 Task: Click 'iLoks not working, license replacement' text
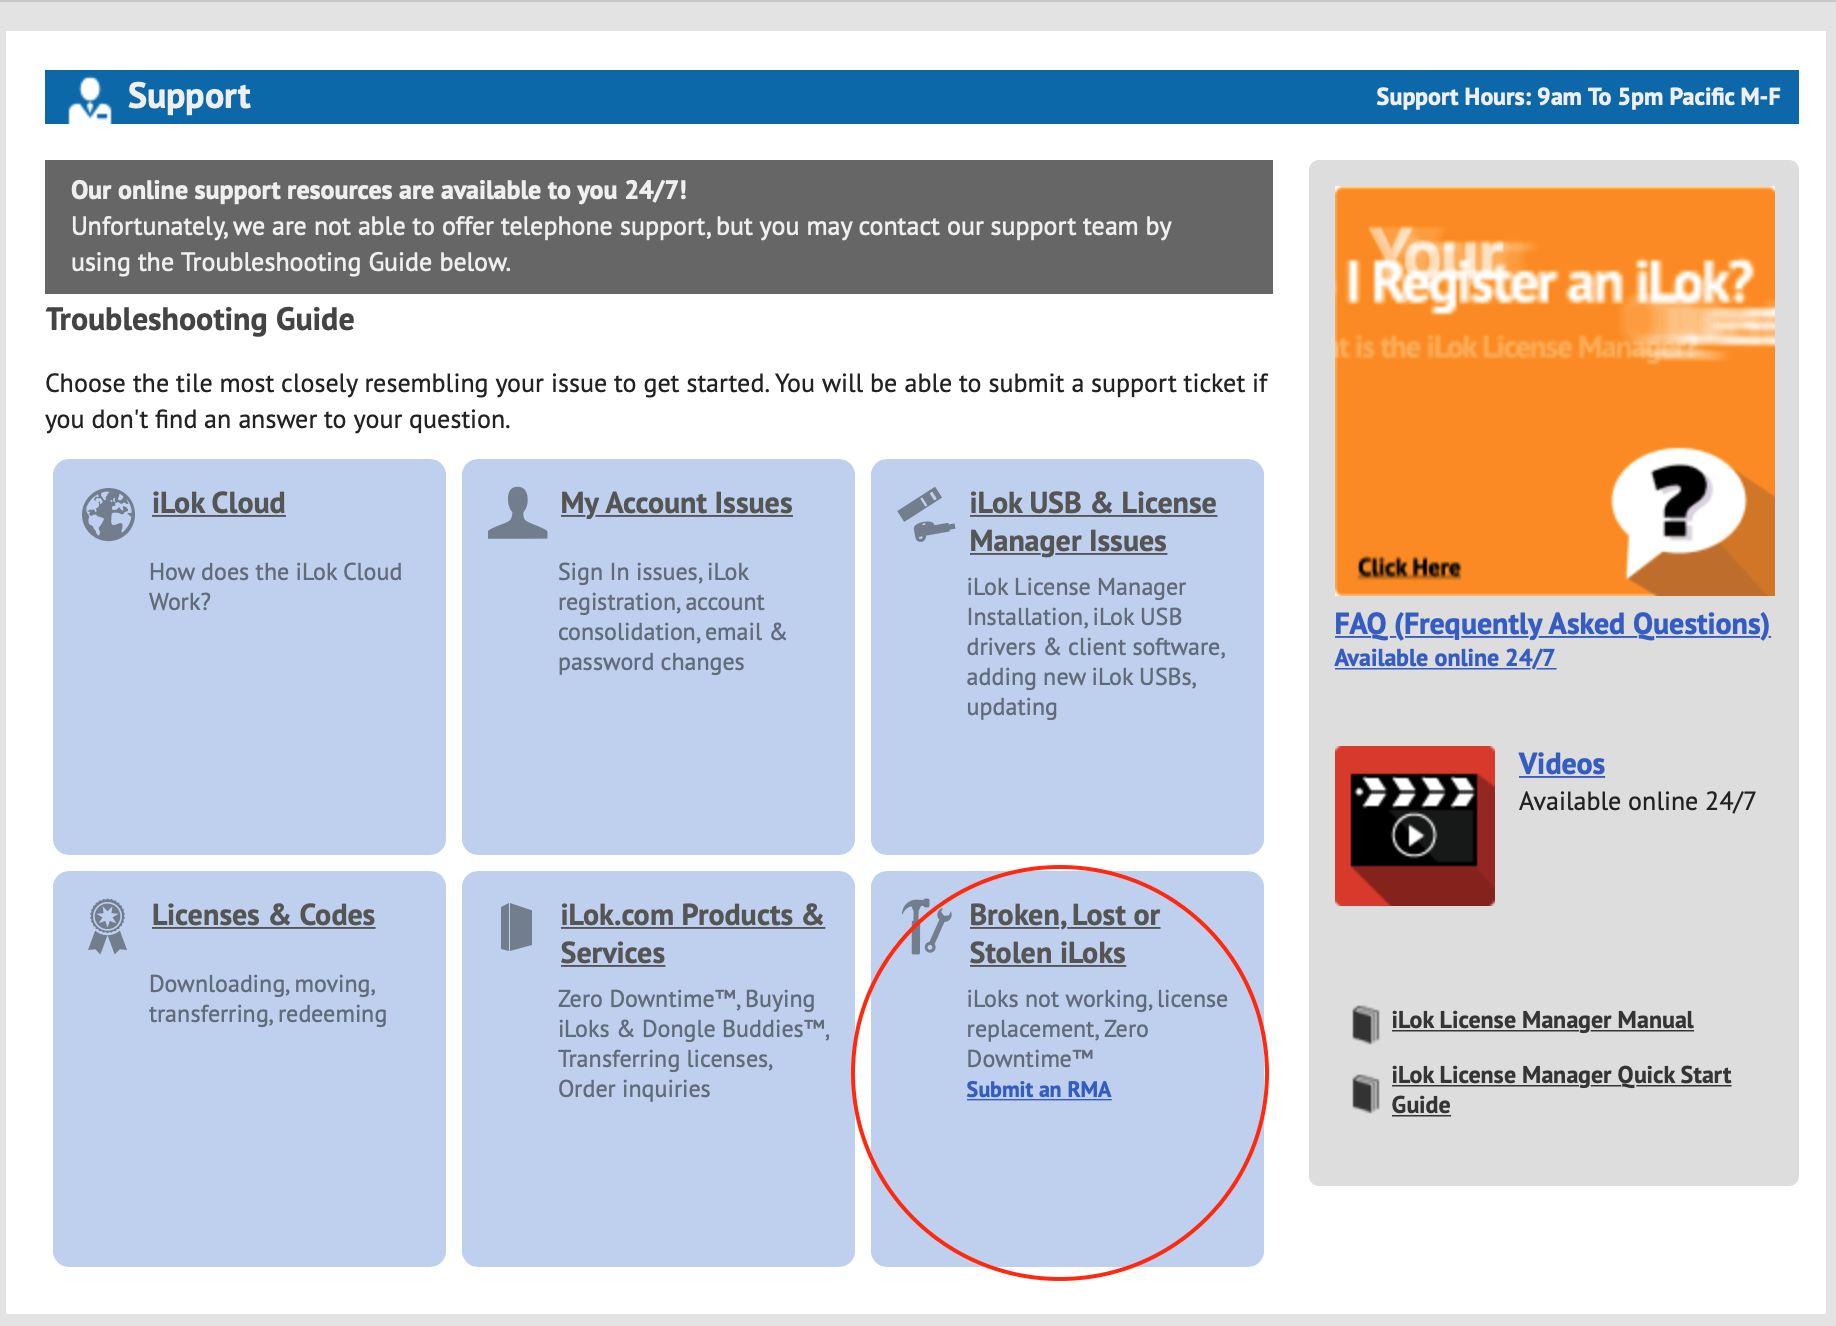pyautogui.click(x=1096, y=1029)
